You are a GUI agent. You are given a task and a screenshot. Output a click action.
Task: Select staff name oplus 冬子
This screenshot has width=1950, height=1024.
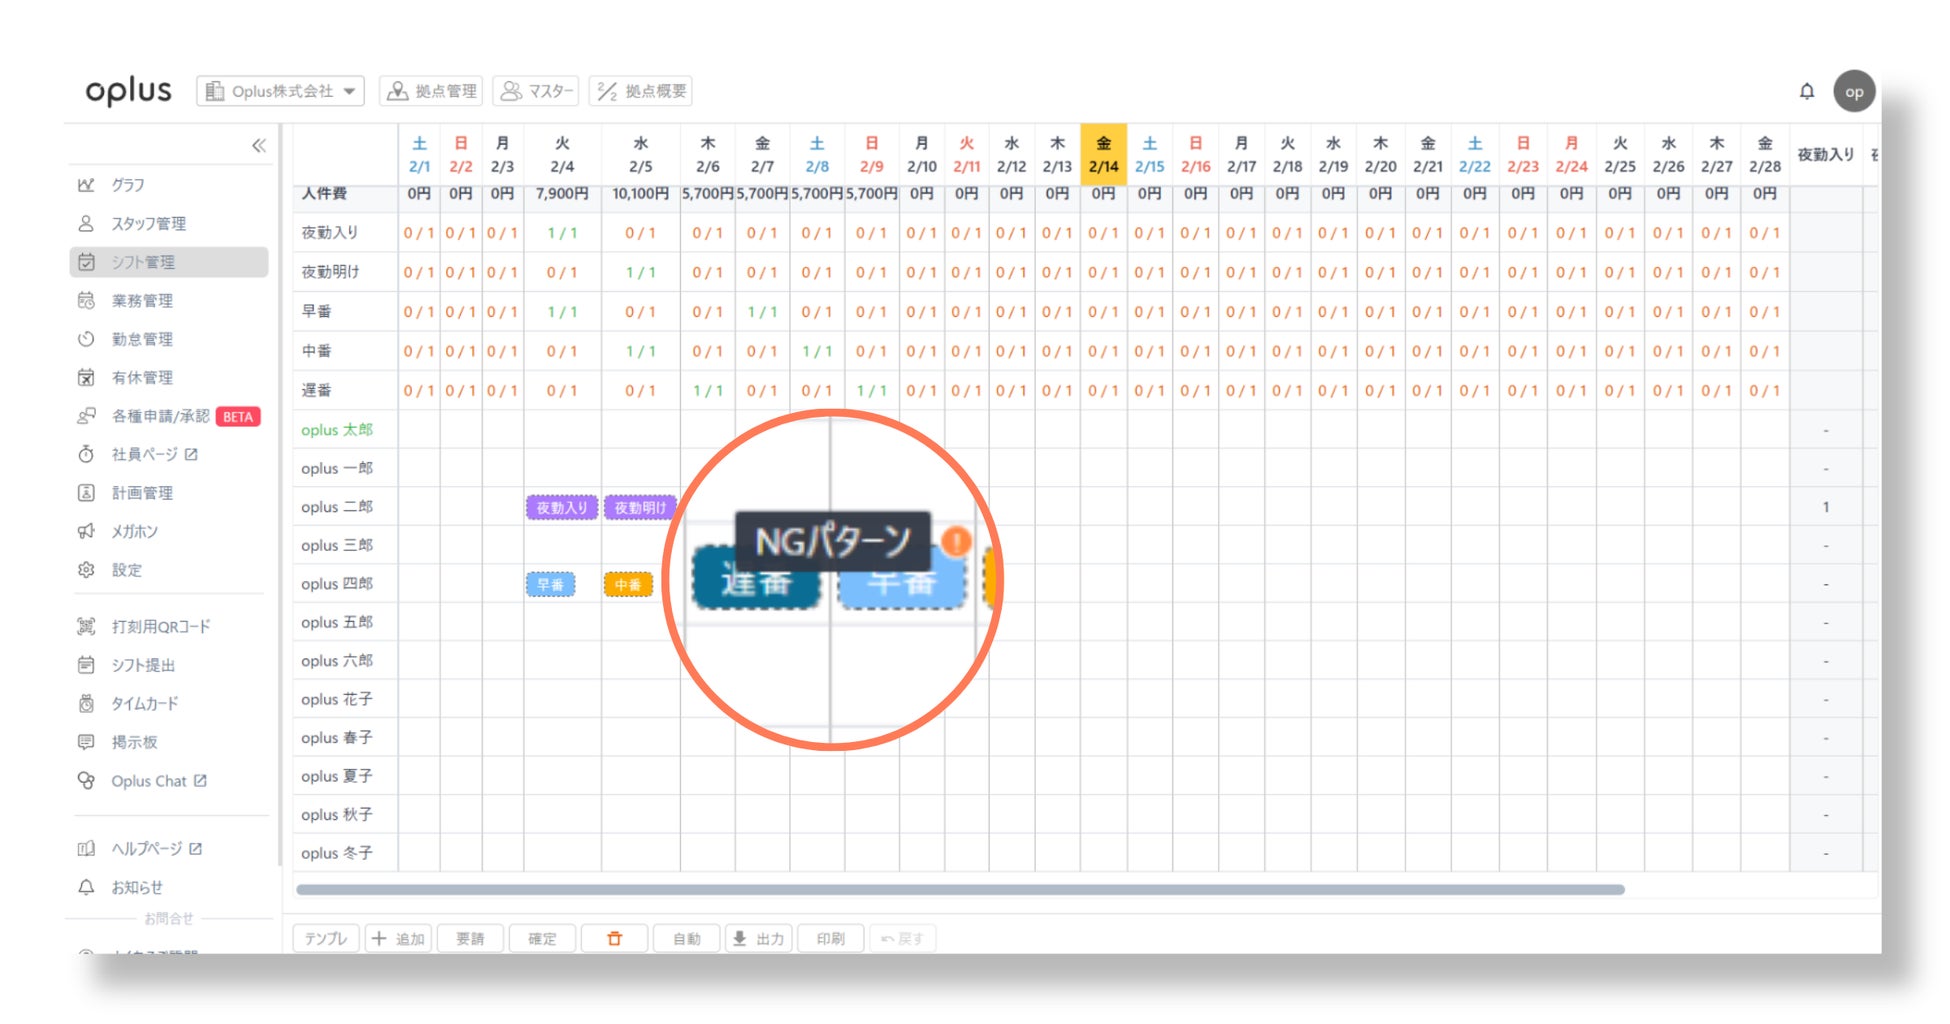point(337,853)
